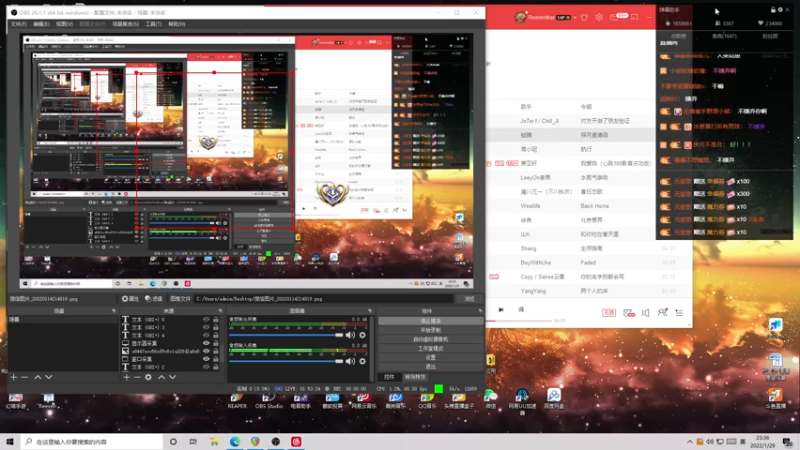Remove selected source with the minus button
Screen dimensions: 800x450
click(137, 377)
